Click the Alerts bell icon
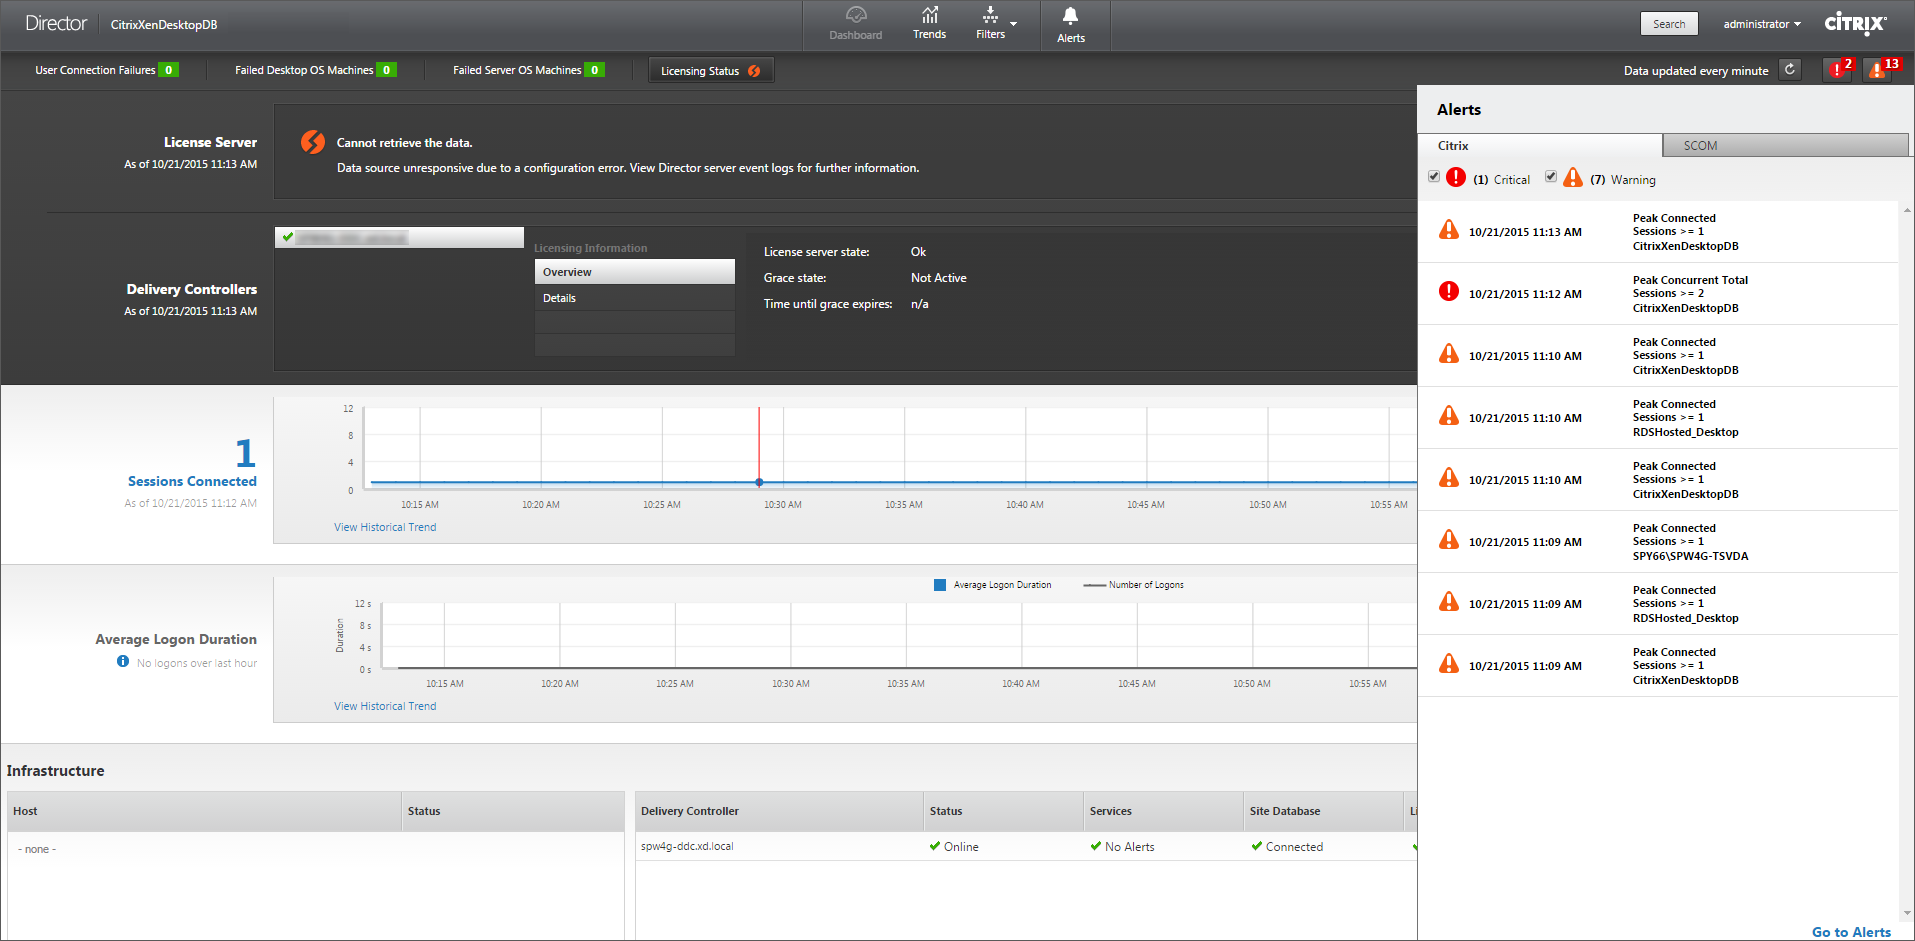1915x941 pixels. point(1070,16)
